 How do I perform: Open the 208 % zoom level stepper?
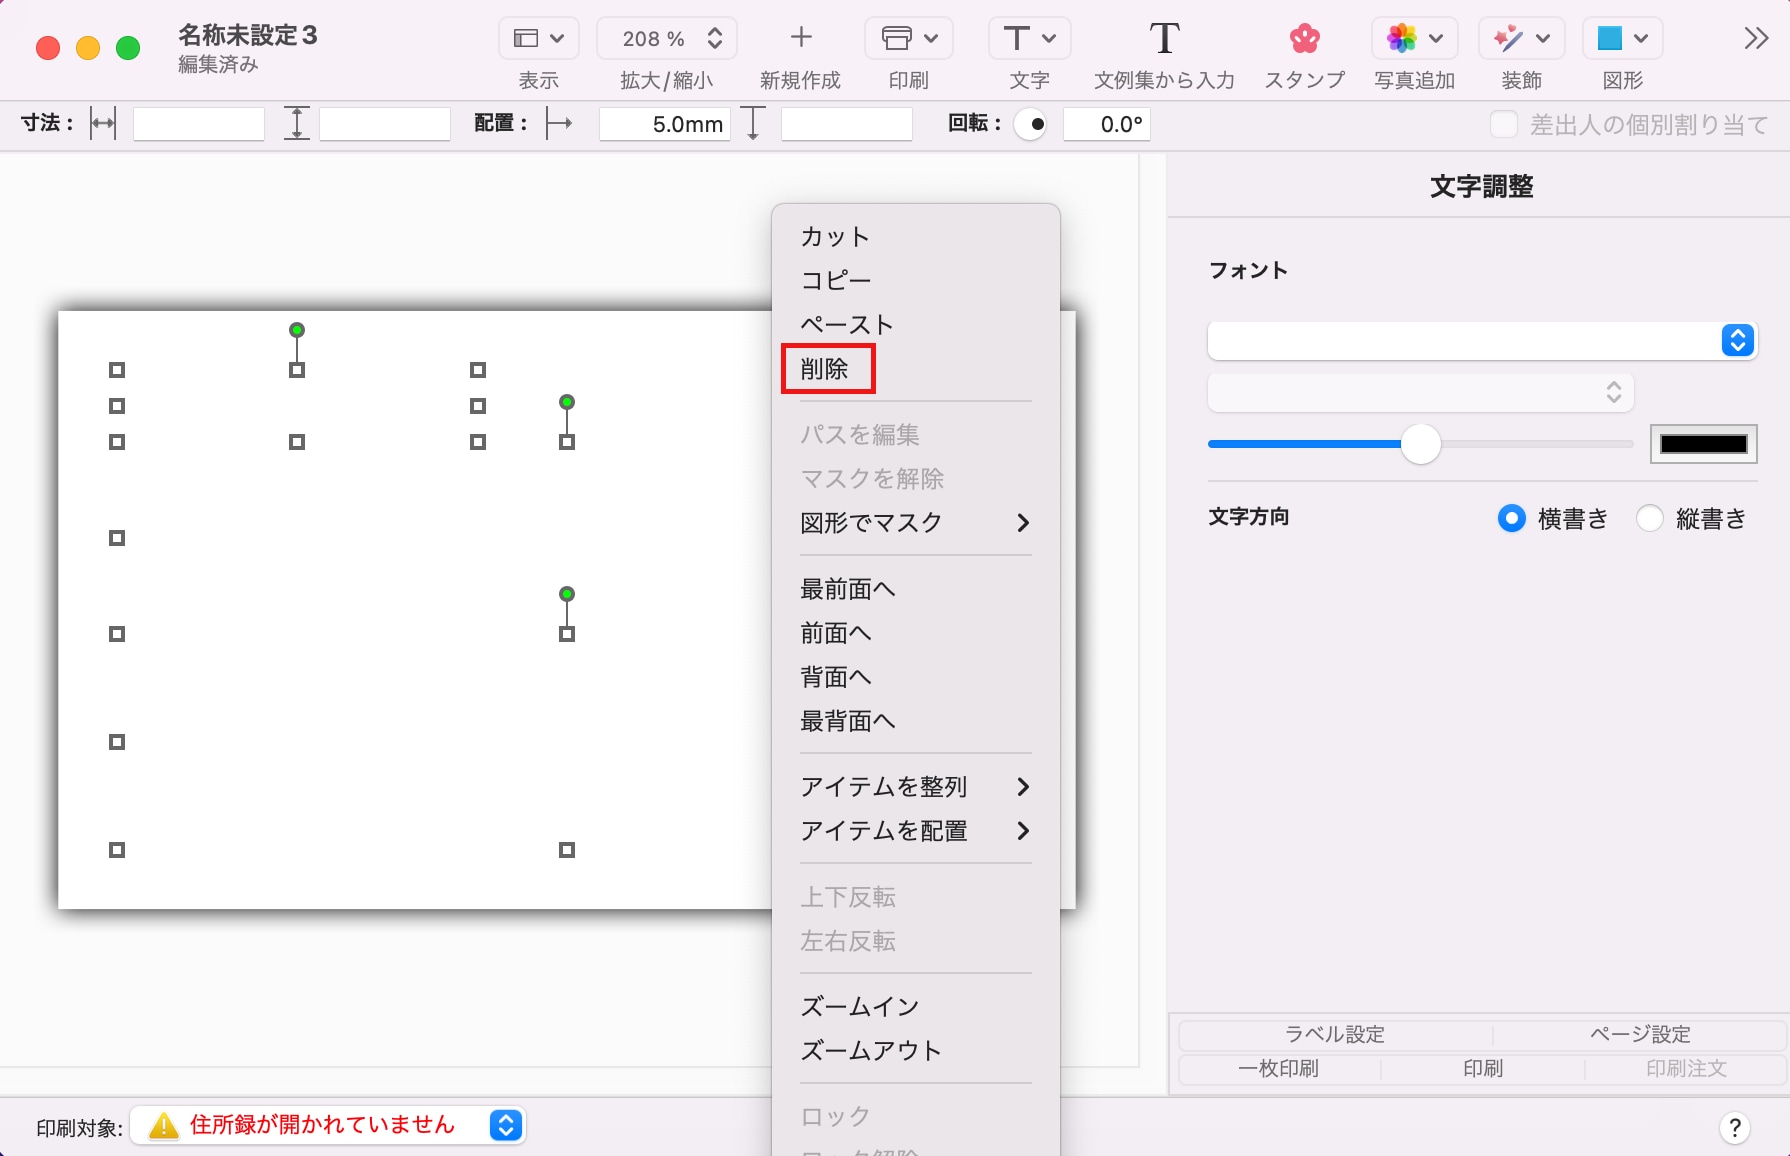tap(715, 38)
